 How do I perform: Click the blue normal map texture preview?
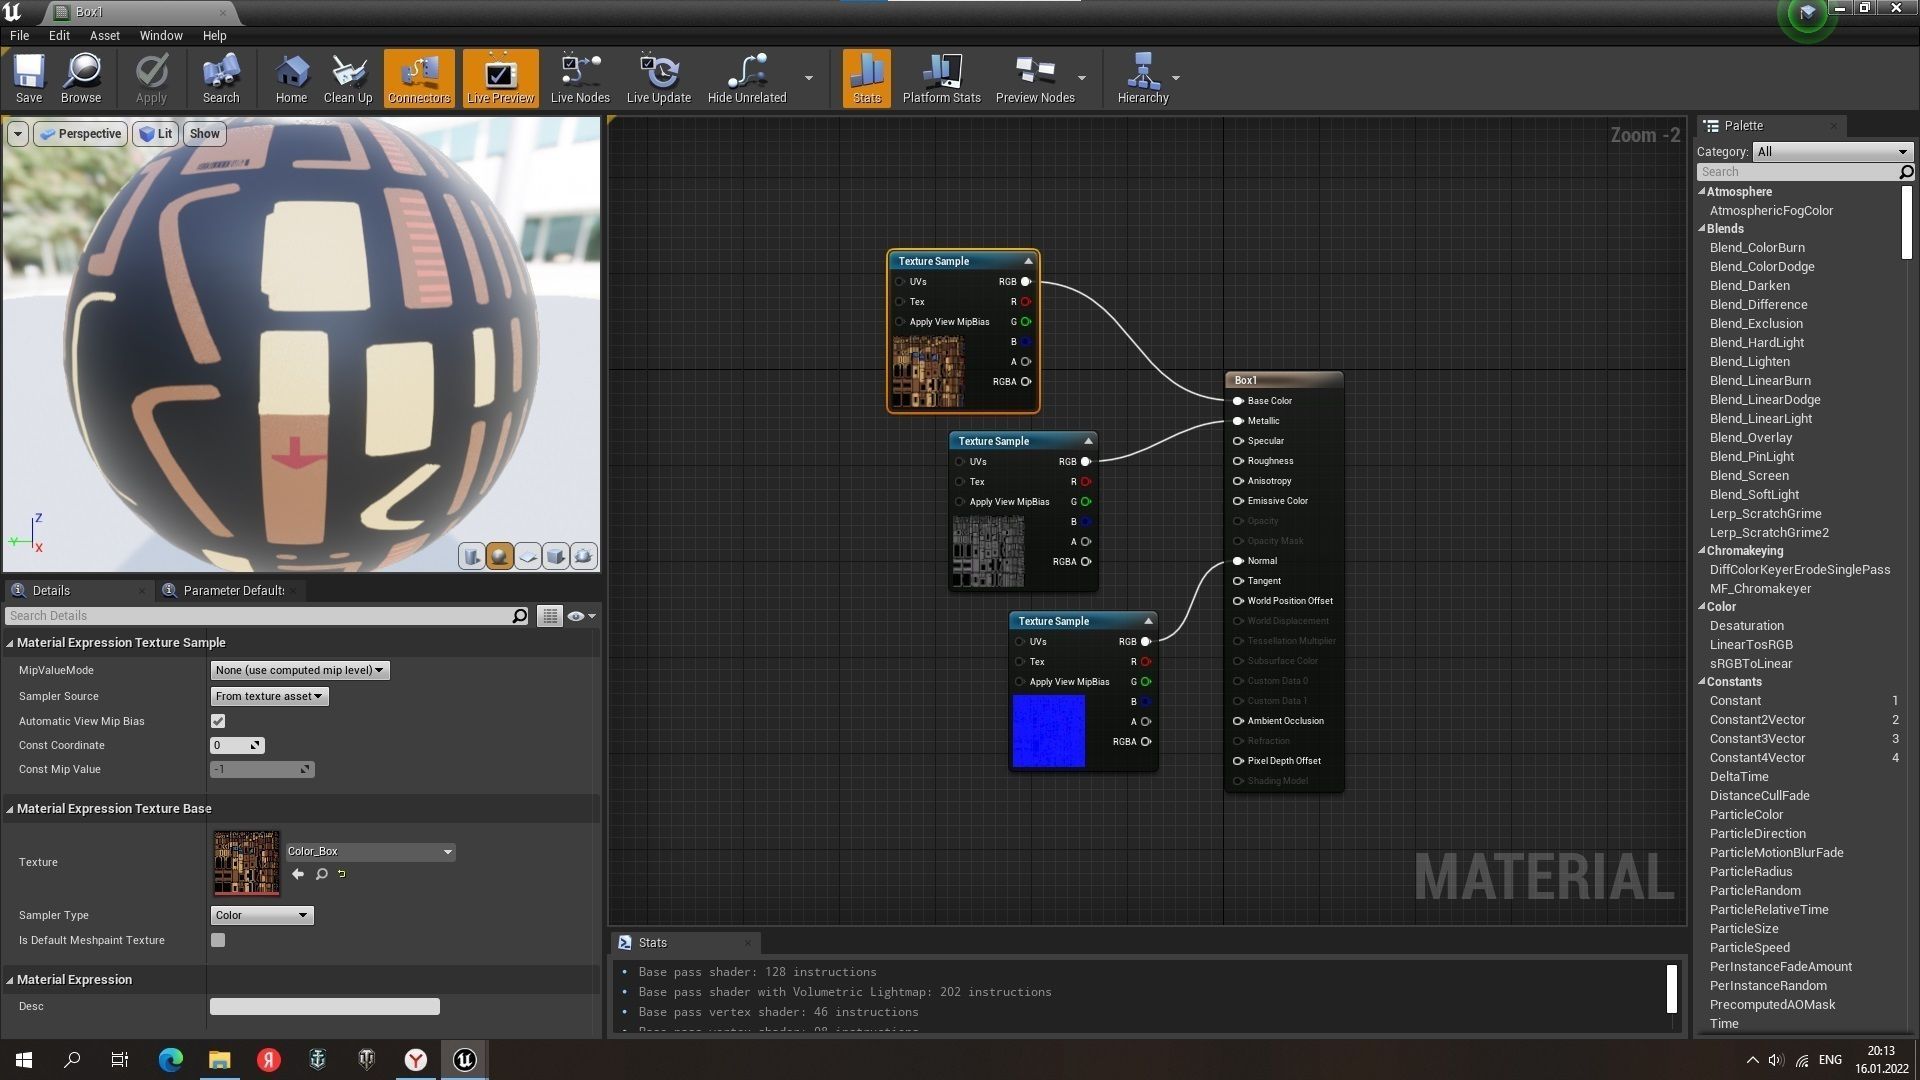1048,732
